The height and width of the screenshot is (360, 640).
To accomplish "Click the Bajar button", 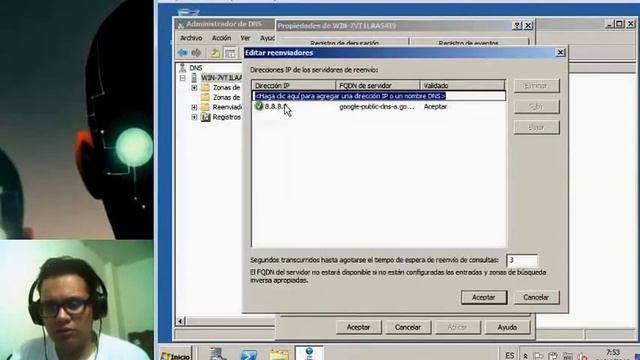I will (x=536, y=127).
